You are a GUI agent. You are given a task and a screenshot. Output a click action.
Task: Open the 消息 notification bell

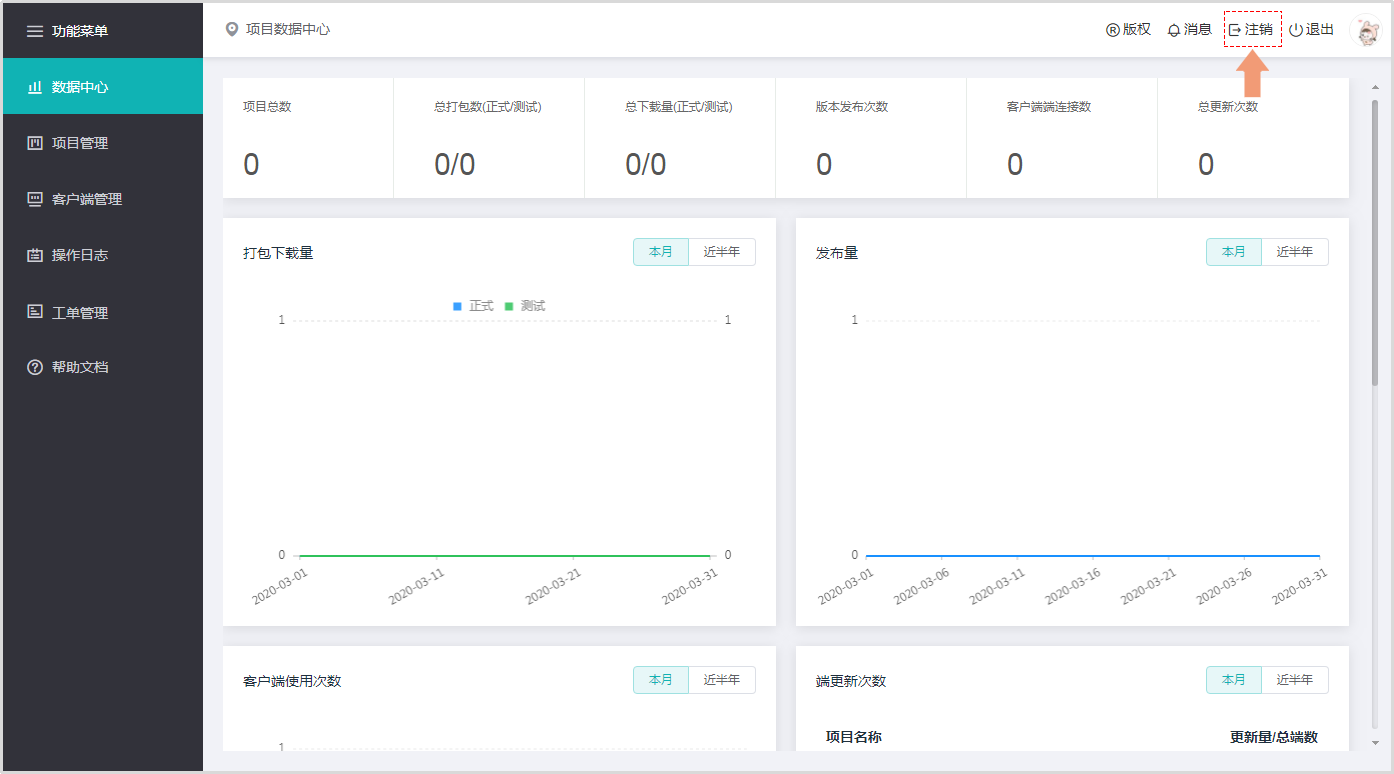point(1174,30)
